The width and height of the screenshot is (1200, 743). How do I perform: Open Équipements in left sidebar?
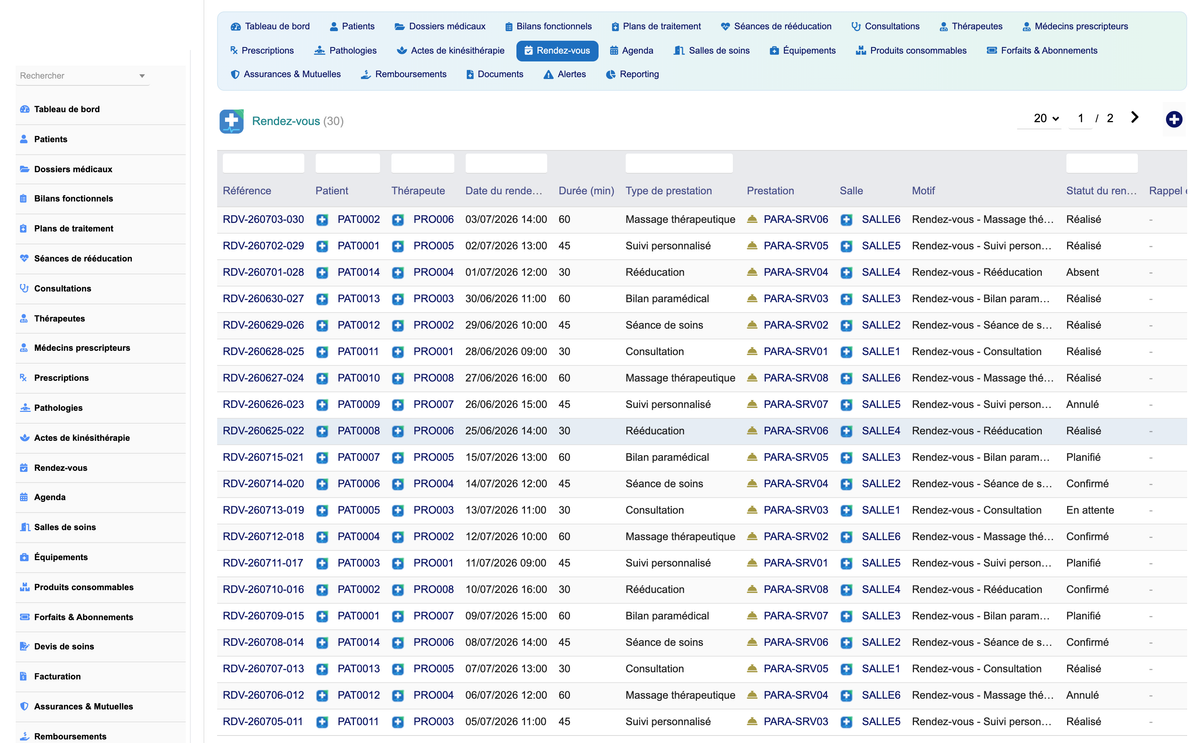61,558
